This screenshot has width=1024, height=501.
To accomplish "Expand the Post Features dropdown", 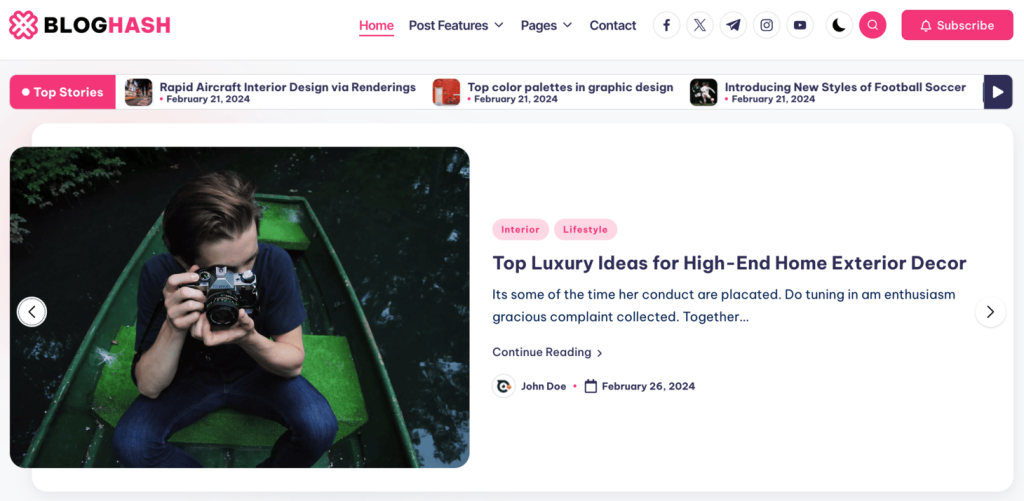I will pyautogui.click(x=456, y=25).
